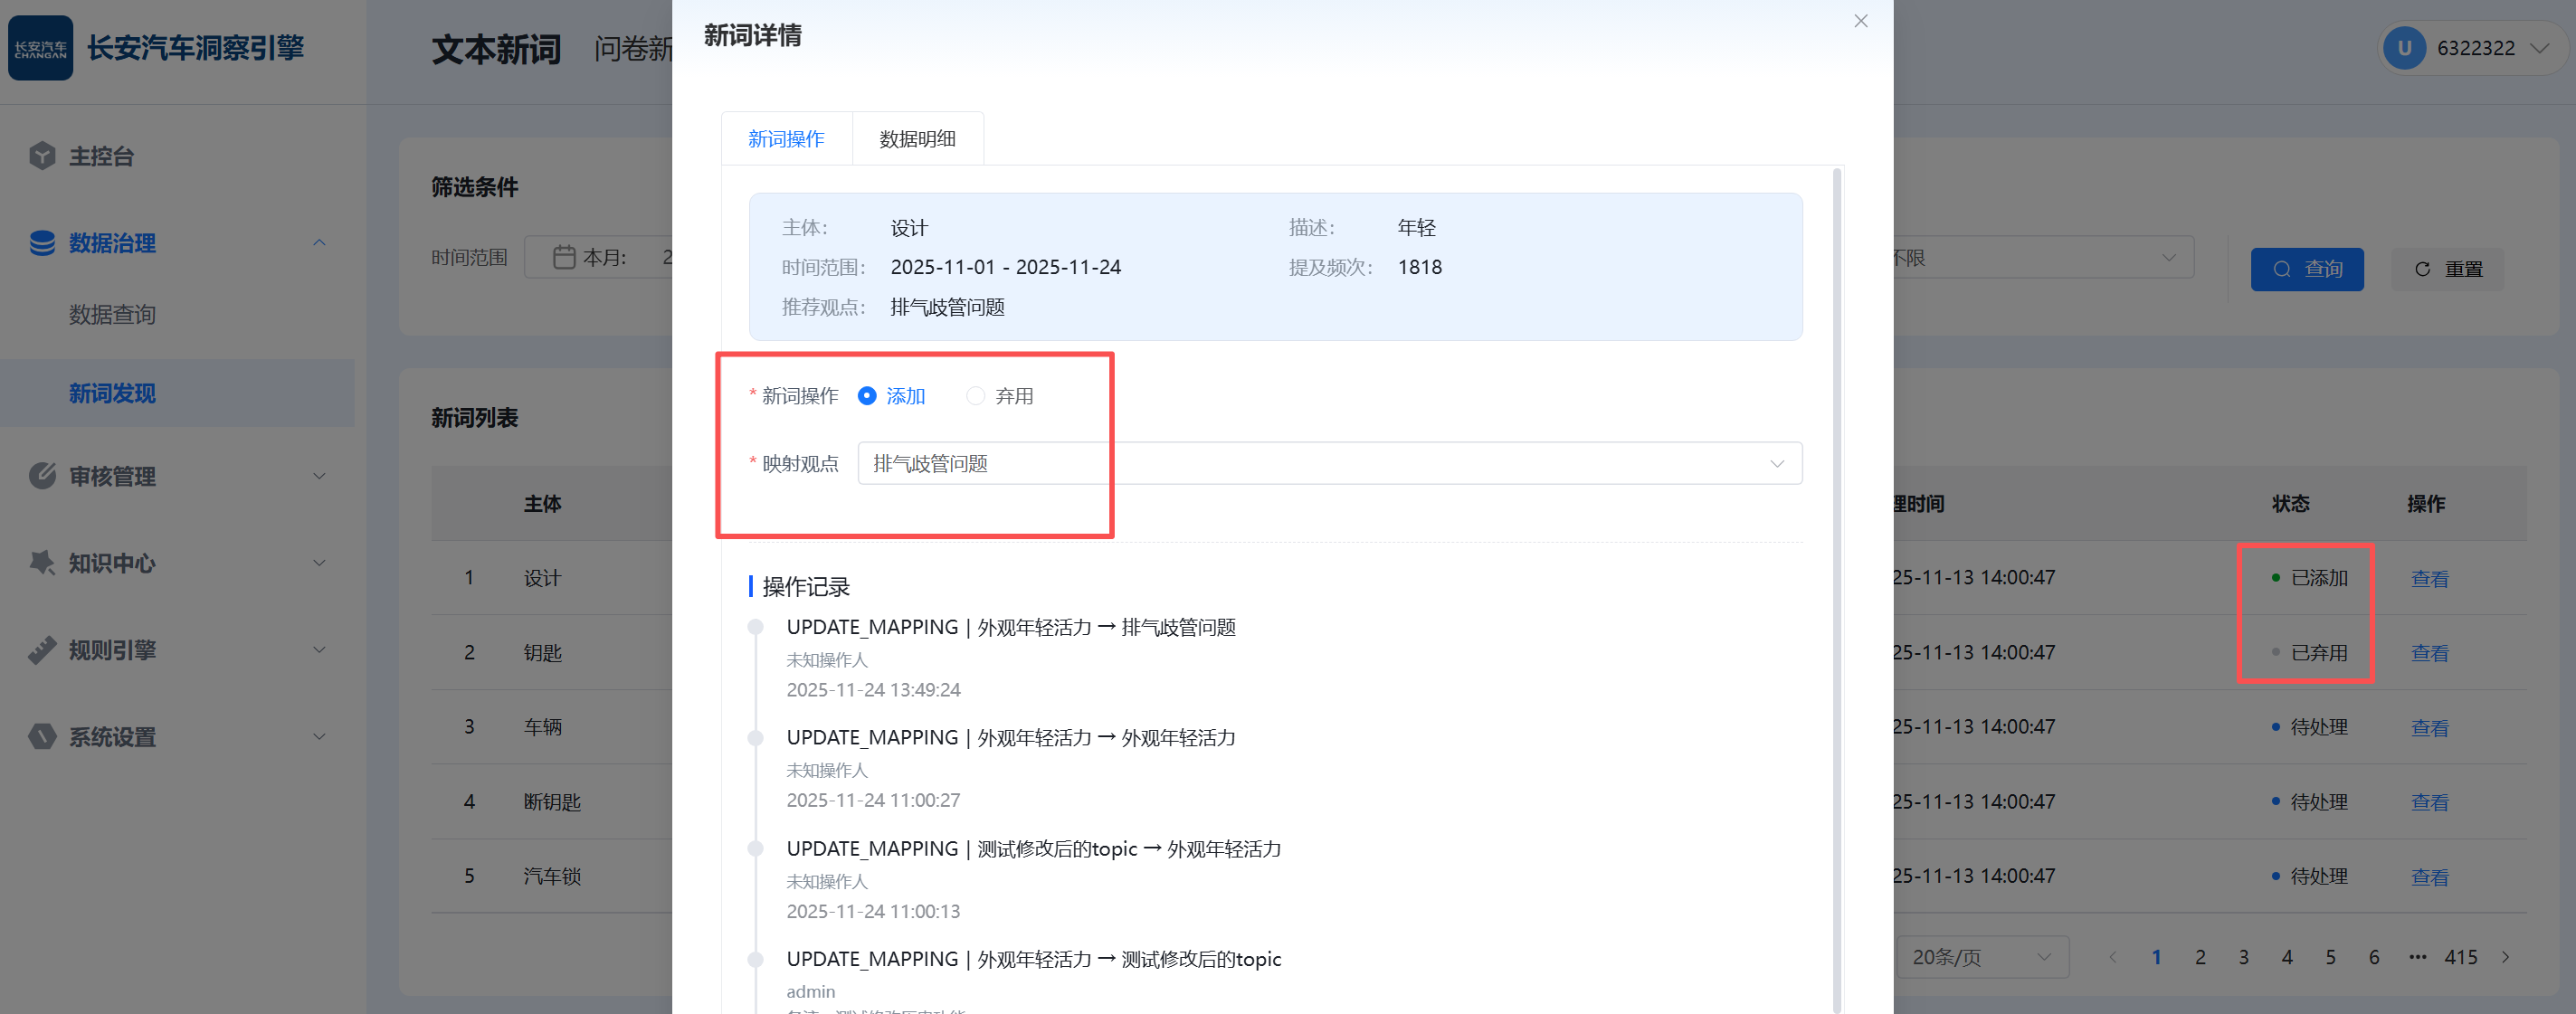The width and height of the screenshot is (2576, 1014).
Task: Select the 弃用 radio option
Action: (x=975, y=396)
